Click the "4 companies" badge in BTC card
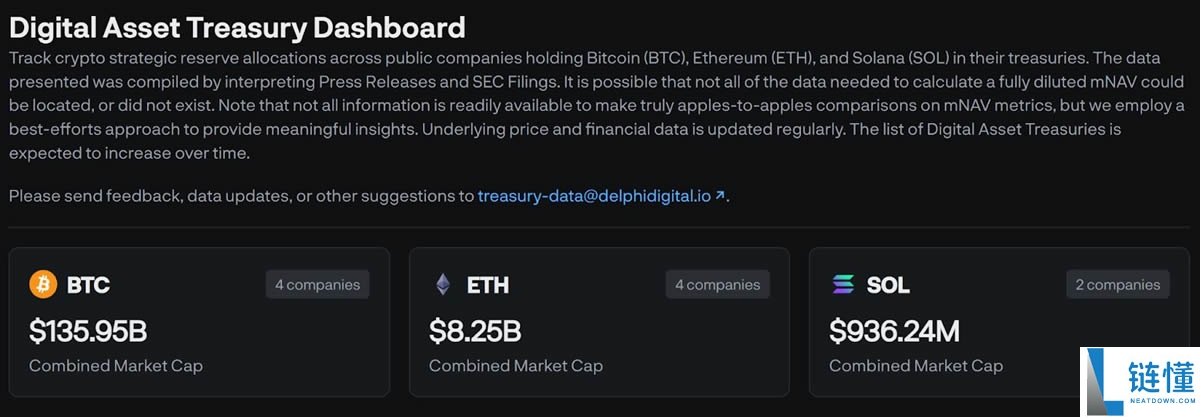 pyautogui.click(x=317, y=285)
